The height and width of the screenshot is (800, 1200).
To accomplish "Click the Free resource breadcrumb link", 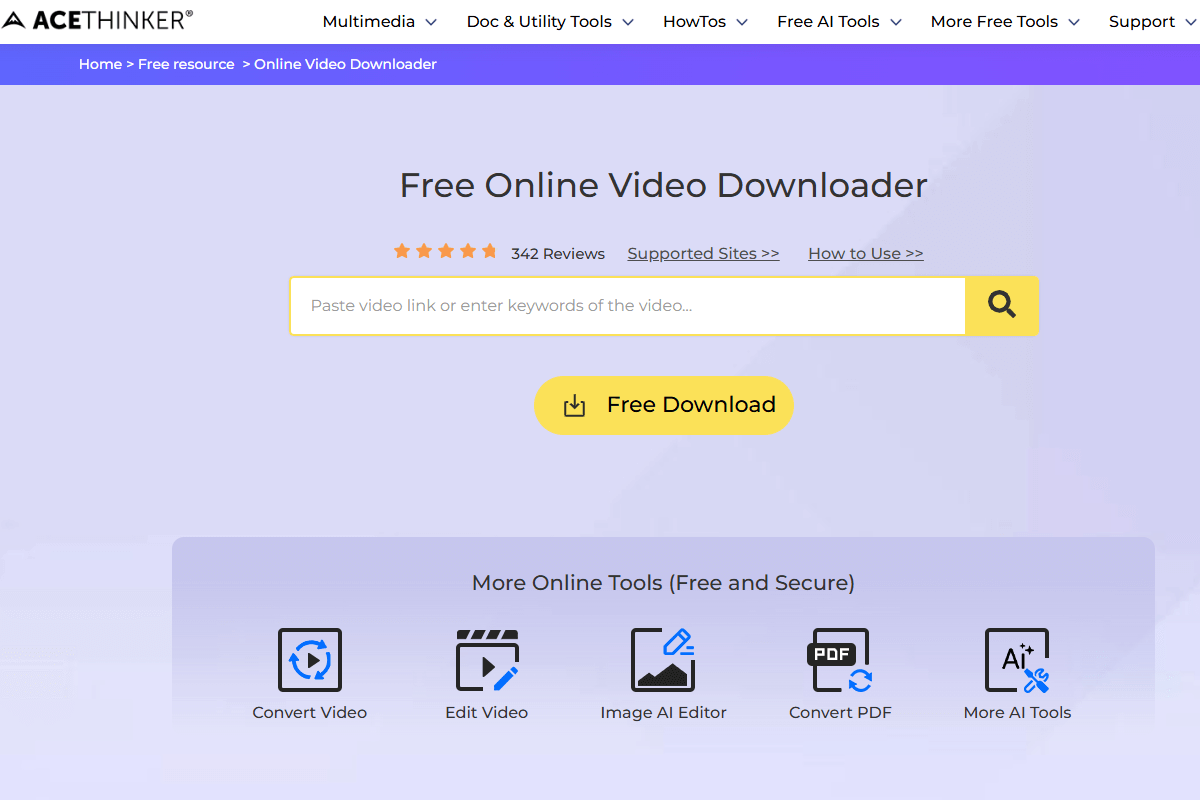I will point(186,64).
